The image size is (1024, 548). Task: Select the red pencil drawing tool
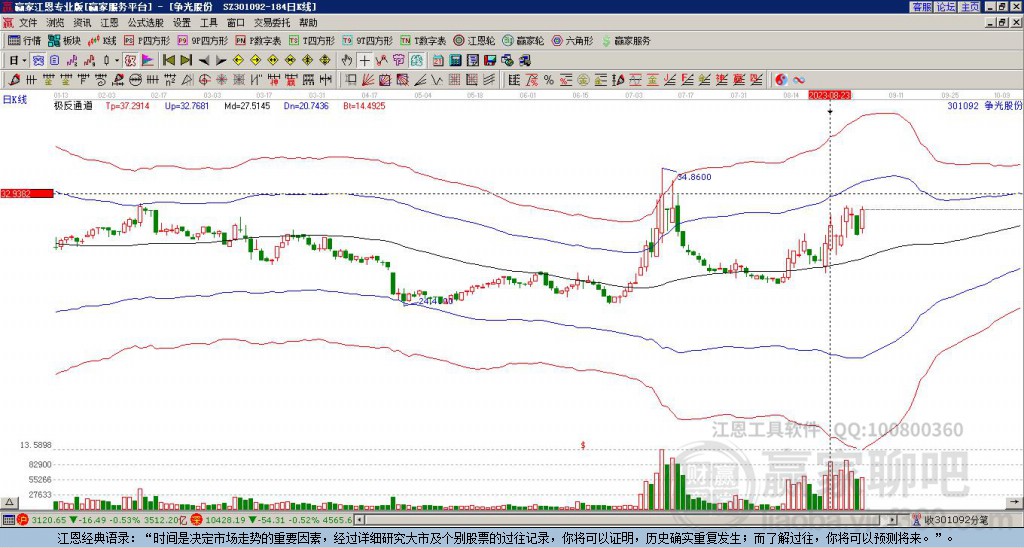pos(14,80)
